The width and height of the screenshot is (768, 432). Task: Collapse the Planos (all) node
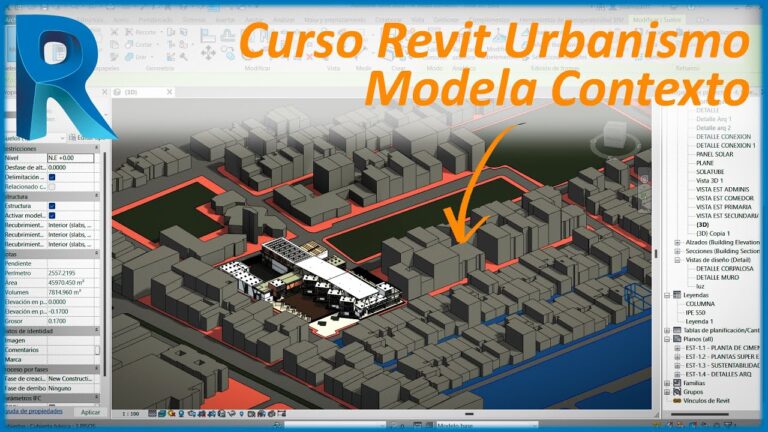668,339
